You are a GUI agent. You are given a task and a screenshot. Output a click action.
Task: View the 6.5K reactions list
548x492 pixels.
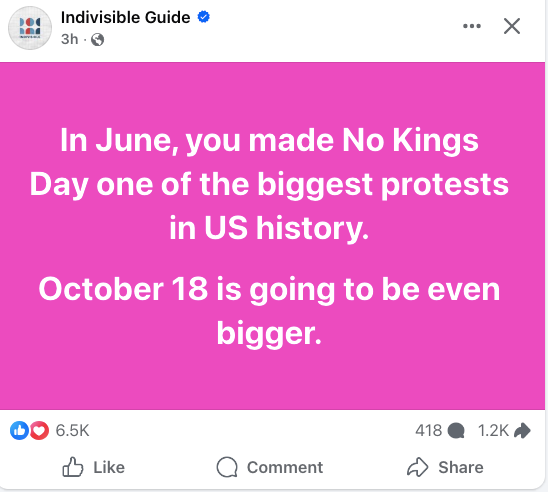click(72, 430)
